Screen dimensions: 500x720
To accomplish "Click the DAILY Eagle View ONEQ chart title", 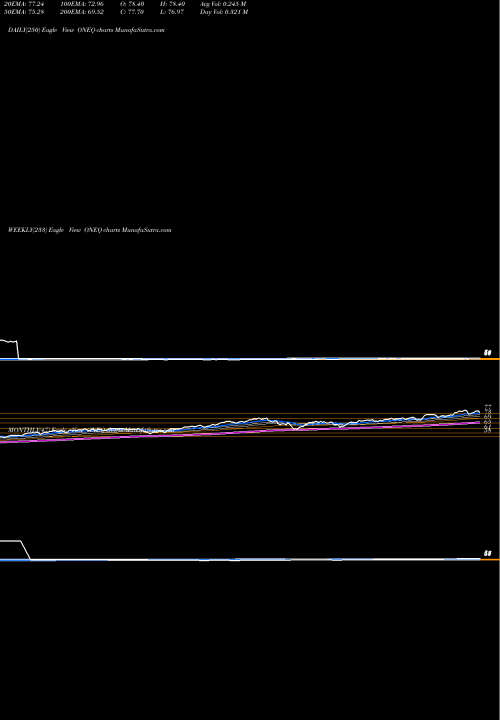I will pos(86,30).
